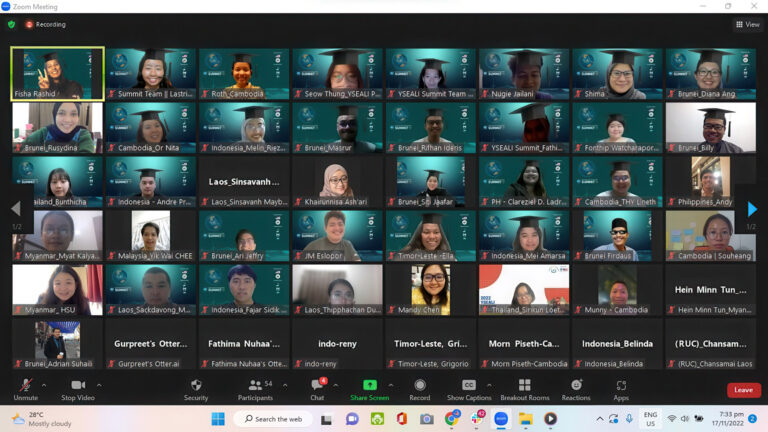Expand the arrow next to Participants
The image size is (768, 432).
point(285,384)
